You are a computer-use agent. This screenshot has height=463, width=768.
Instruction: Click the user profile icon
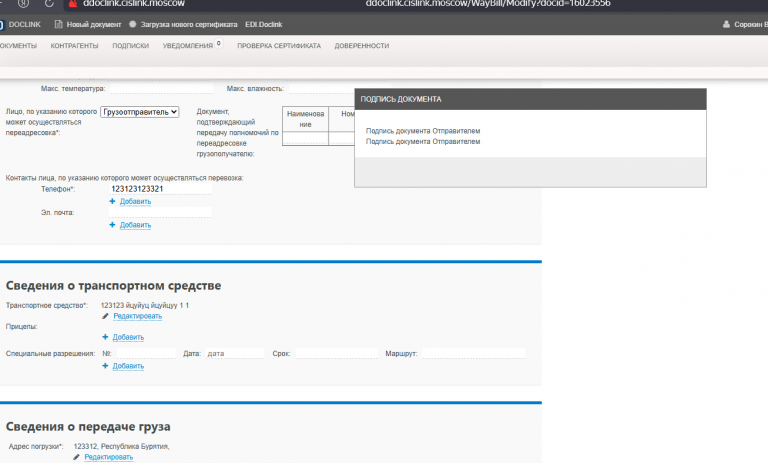coord(726,24)
